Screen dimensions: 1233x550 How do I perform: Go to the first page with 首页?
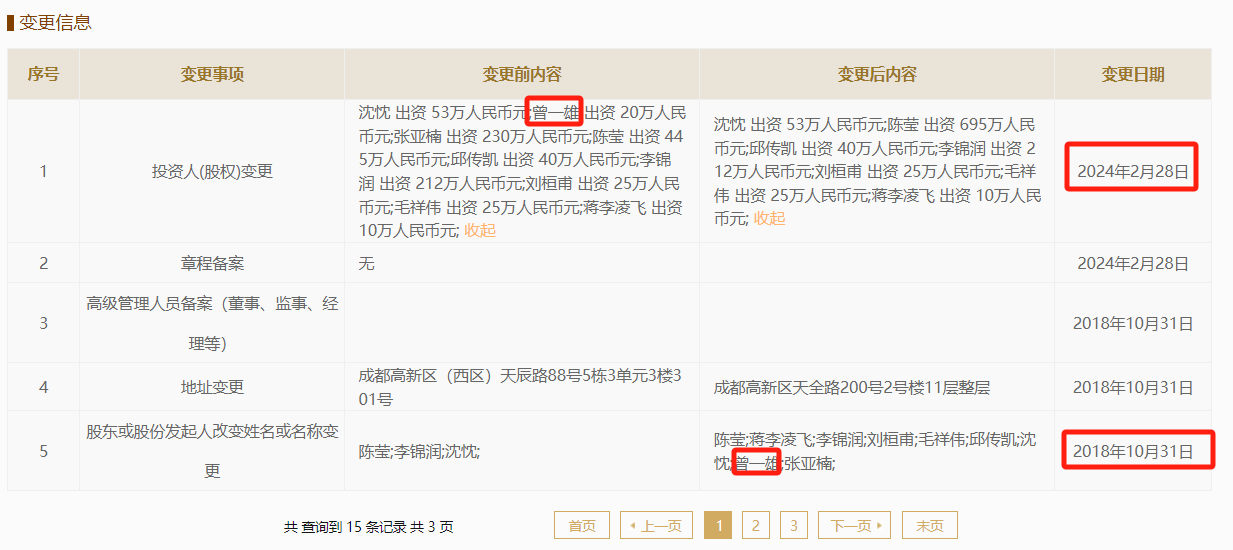click(x=582, y=525)
